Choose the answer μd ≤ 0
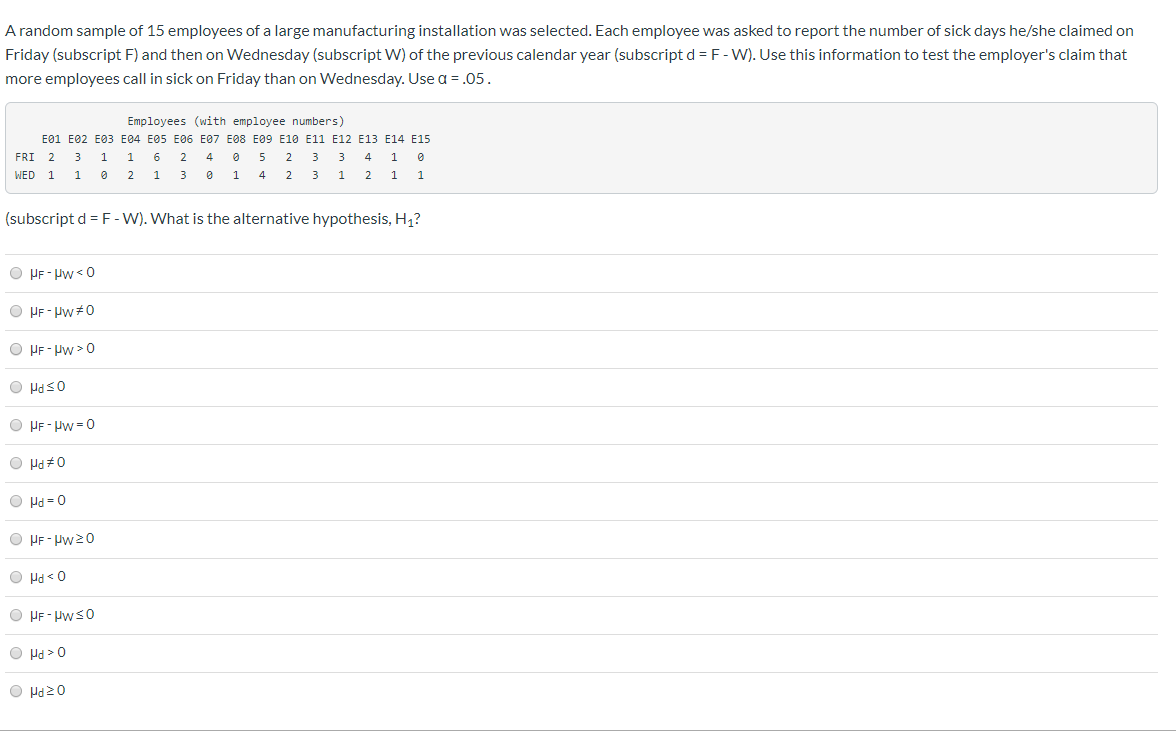The image size is (1176, 736). [16, 386]
